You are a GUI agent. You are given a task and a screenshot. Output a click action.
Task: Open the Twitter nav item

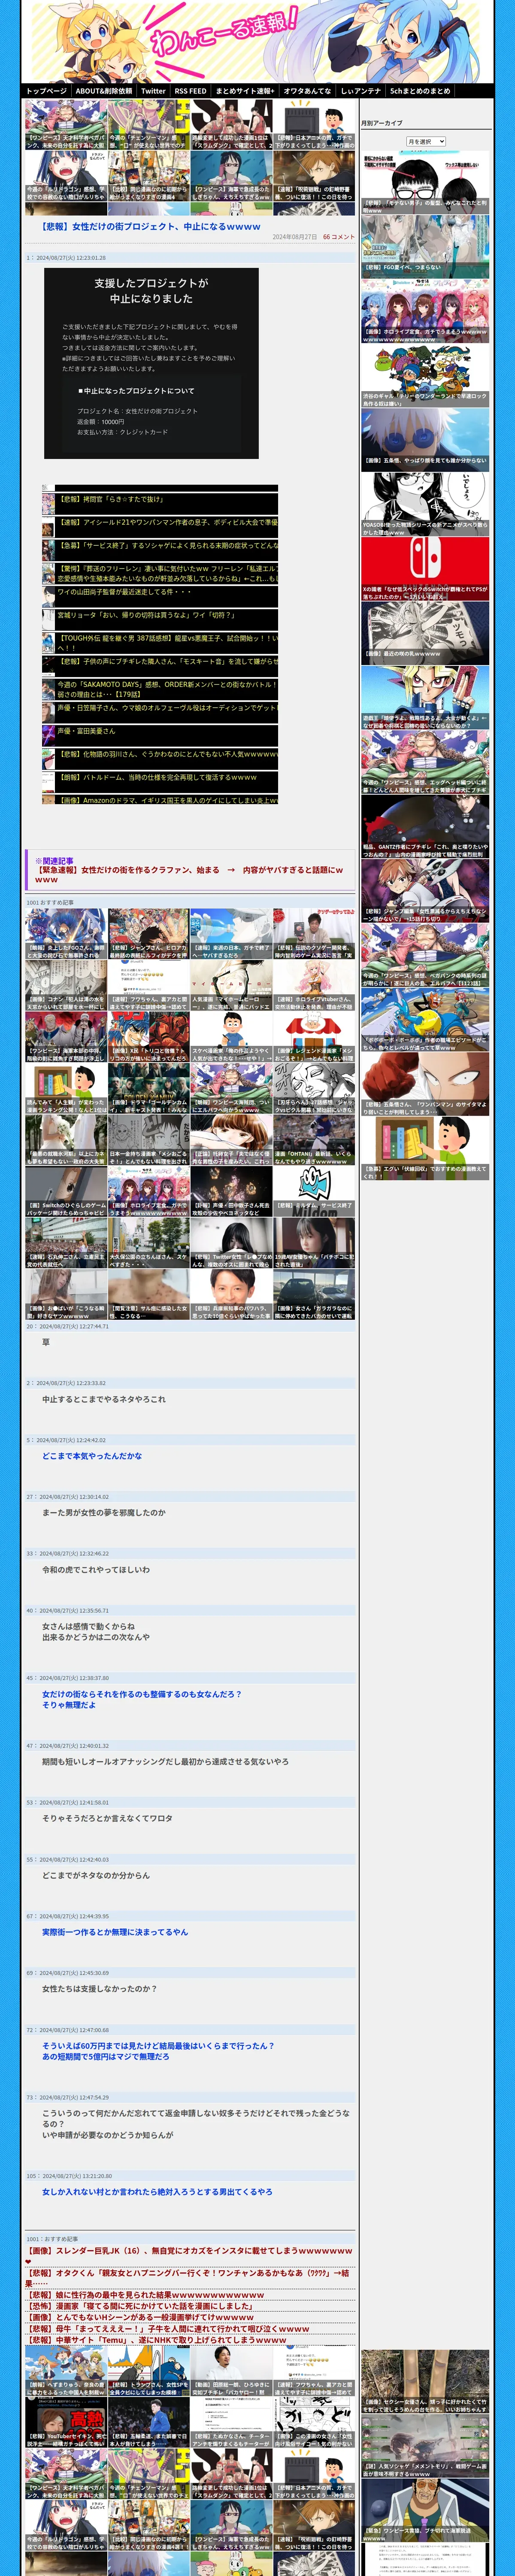click(x=153, y=91)
